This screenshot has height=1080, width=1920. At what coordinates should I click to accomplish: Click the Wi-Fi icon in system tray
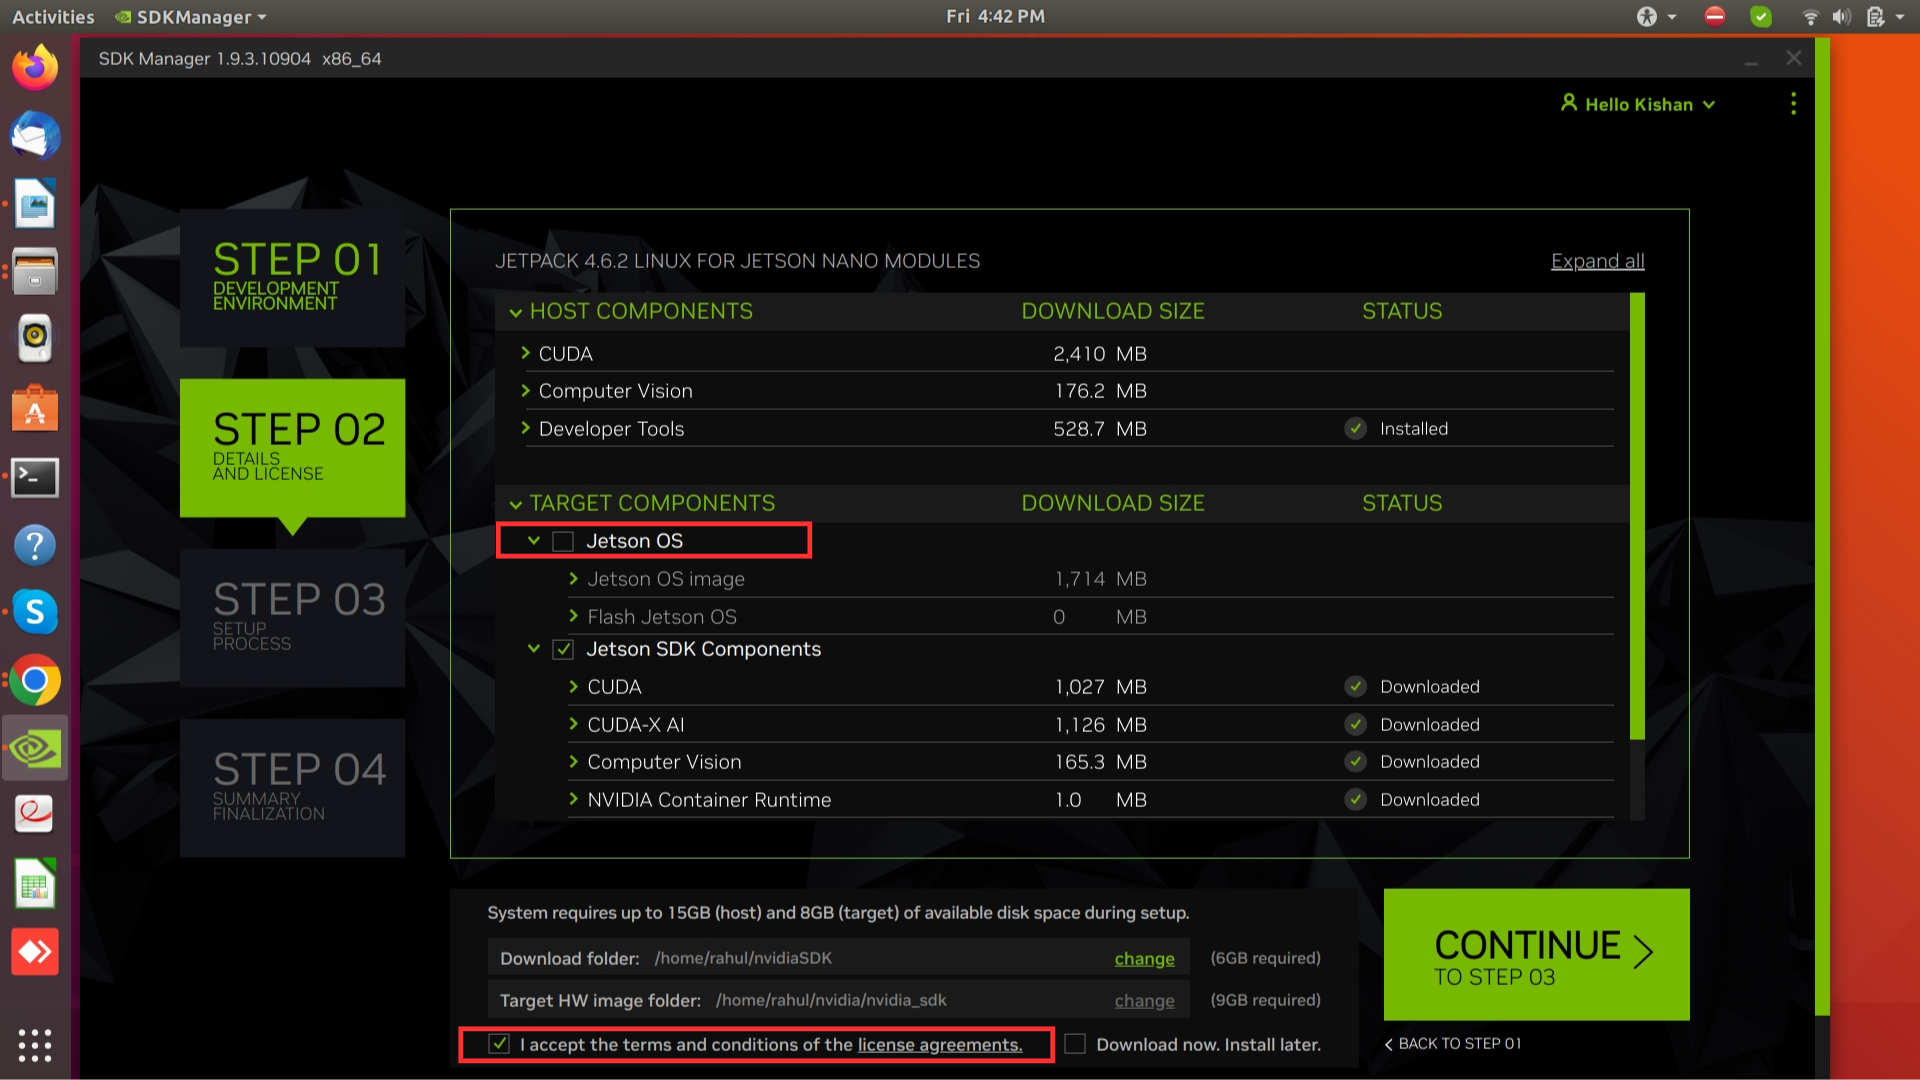point(1810,16)
